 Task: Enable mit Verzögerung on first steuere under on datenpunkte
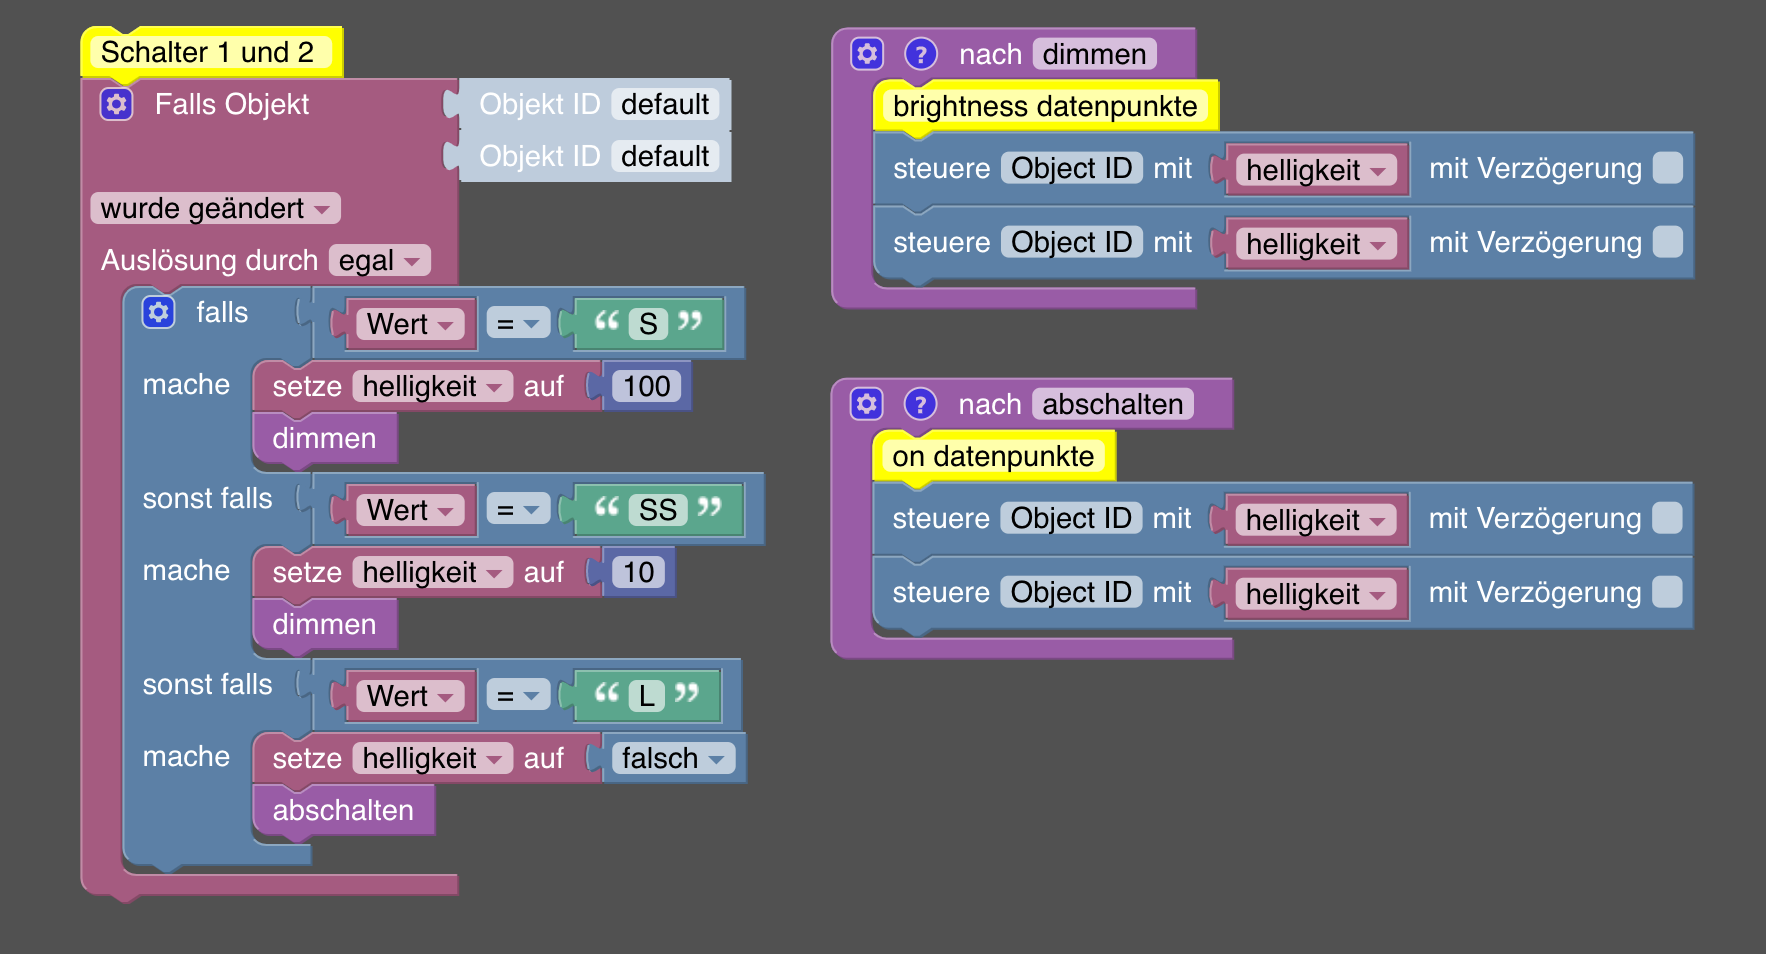tap(1667, 518)
